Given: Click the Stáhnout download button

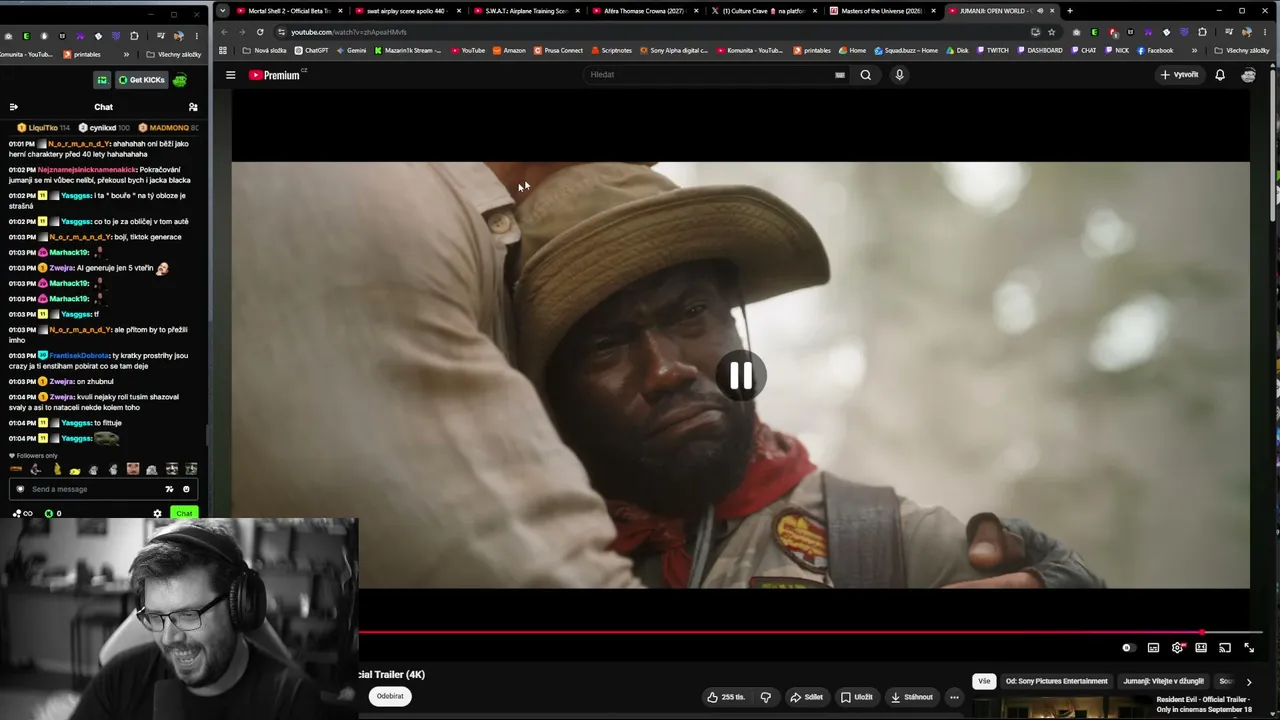Looking at the screenshot, I should (911, 697).
